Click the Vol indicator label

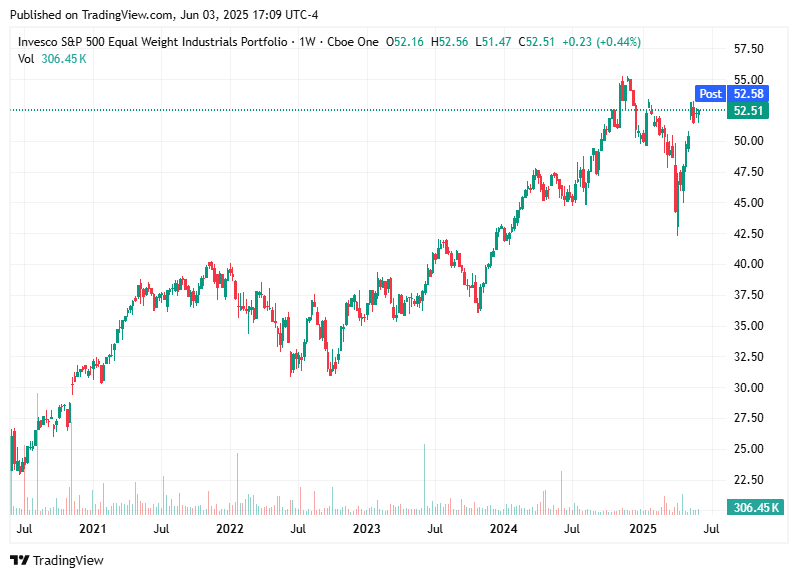click(x=26, y=59)
